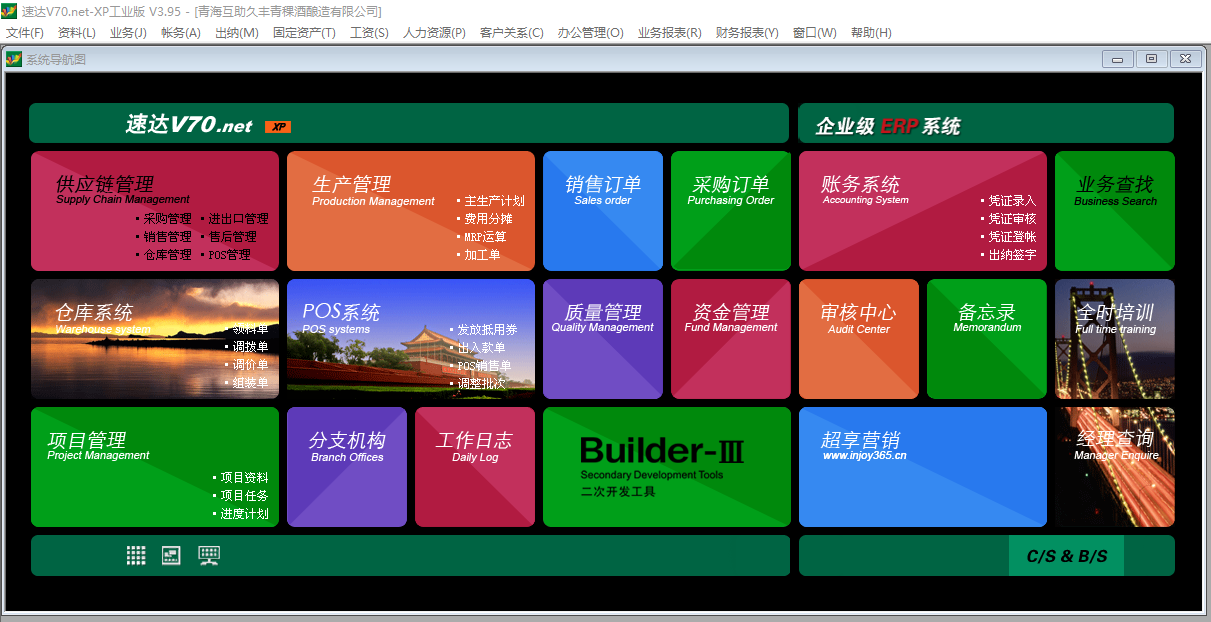
Task: Open the 质量管理 Quality Management tile
Action: pos(603,339)
